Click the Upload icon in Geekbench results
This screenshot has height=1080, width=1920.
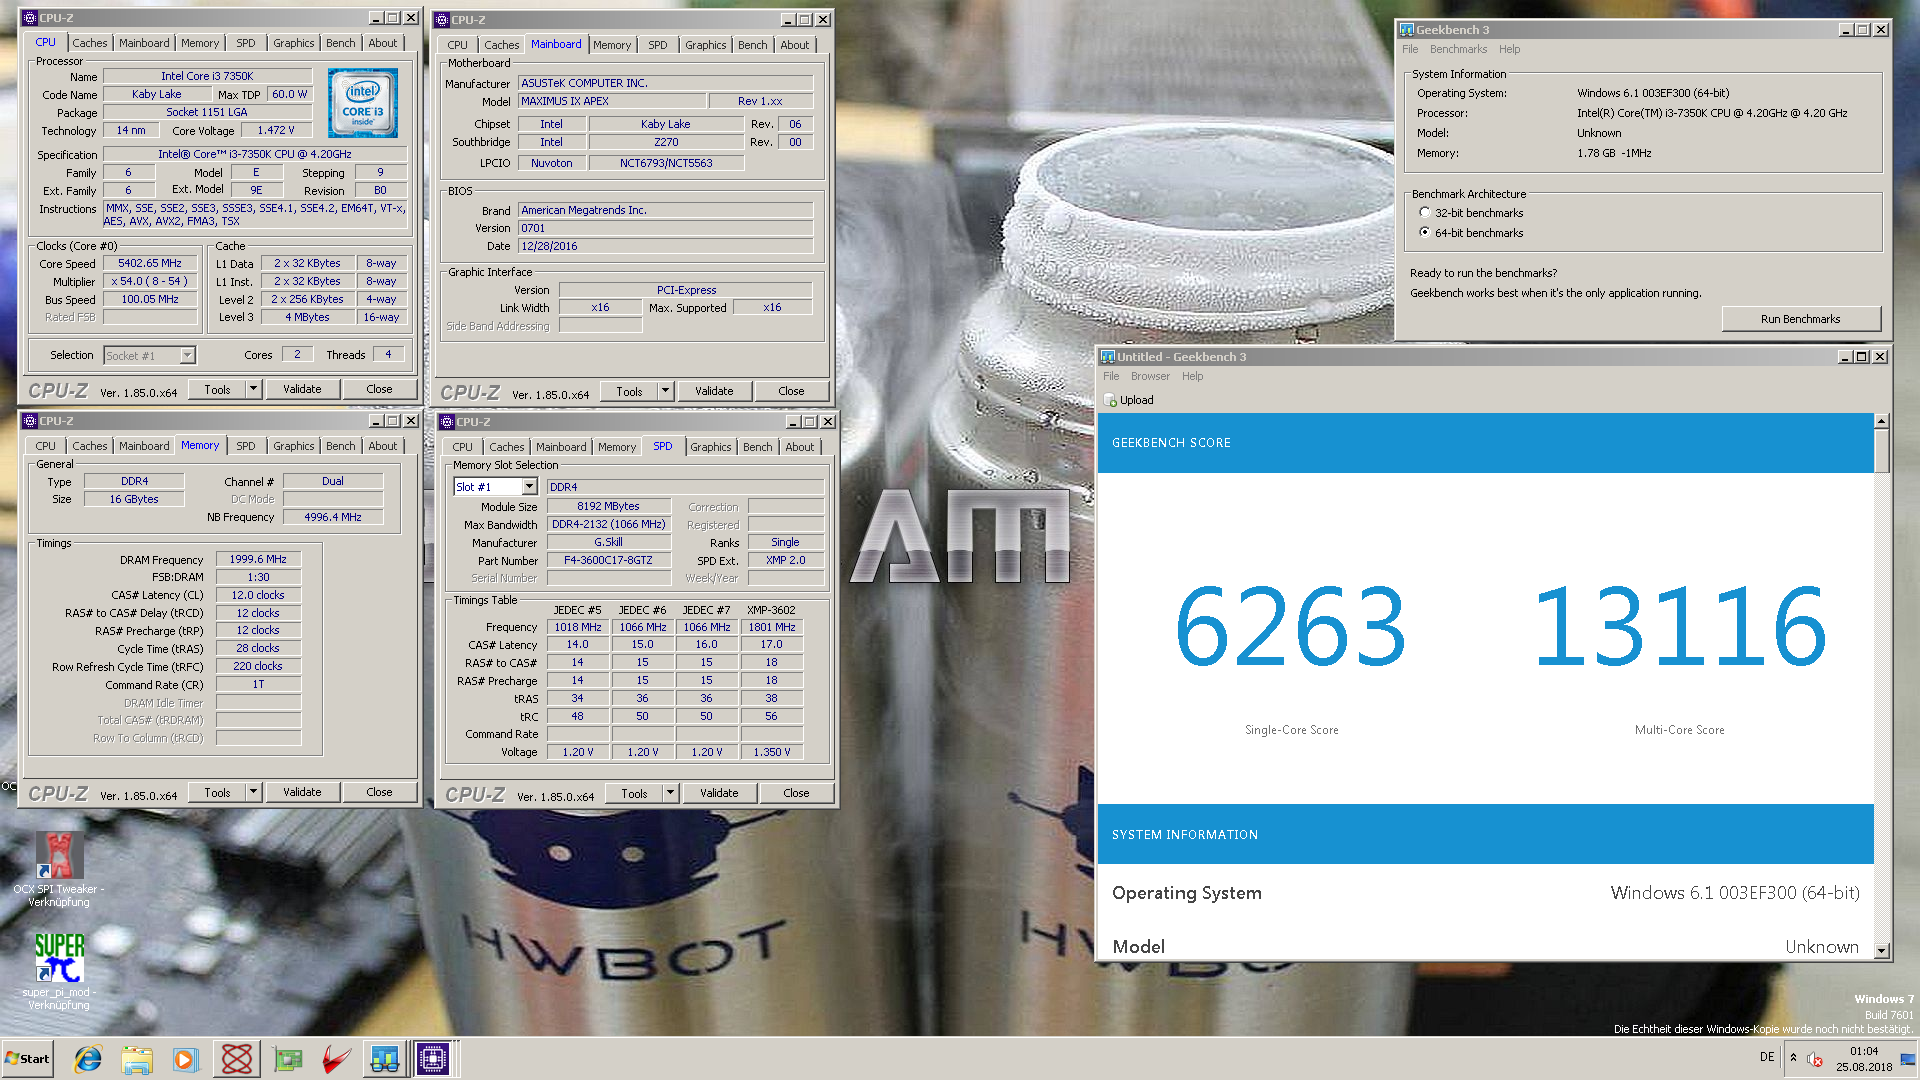pos(1110,400)
